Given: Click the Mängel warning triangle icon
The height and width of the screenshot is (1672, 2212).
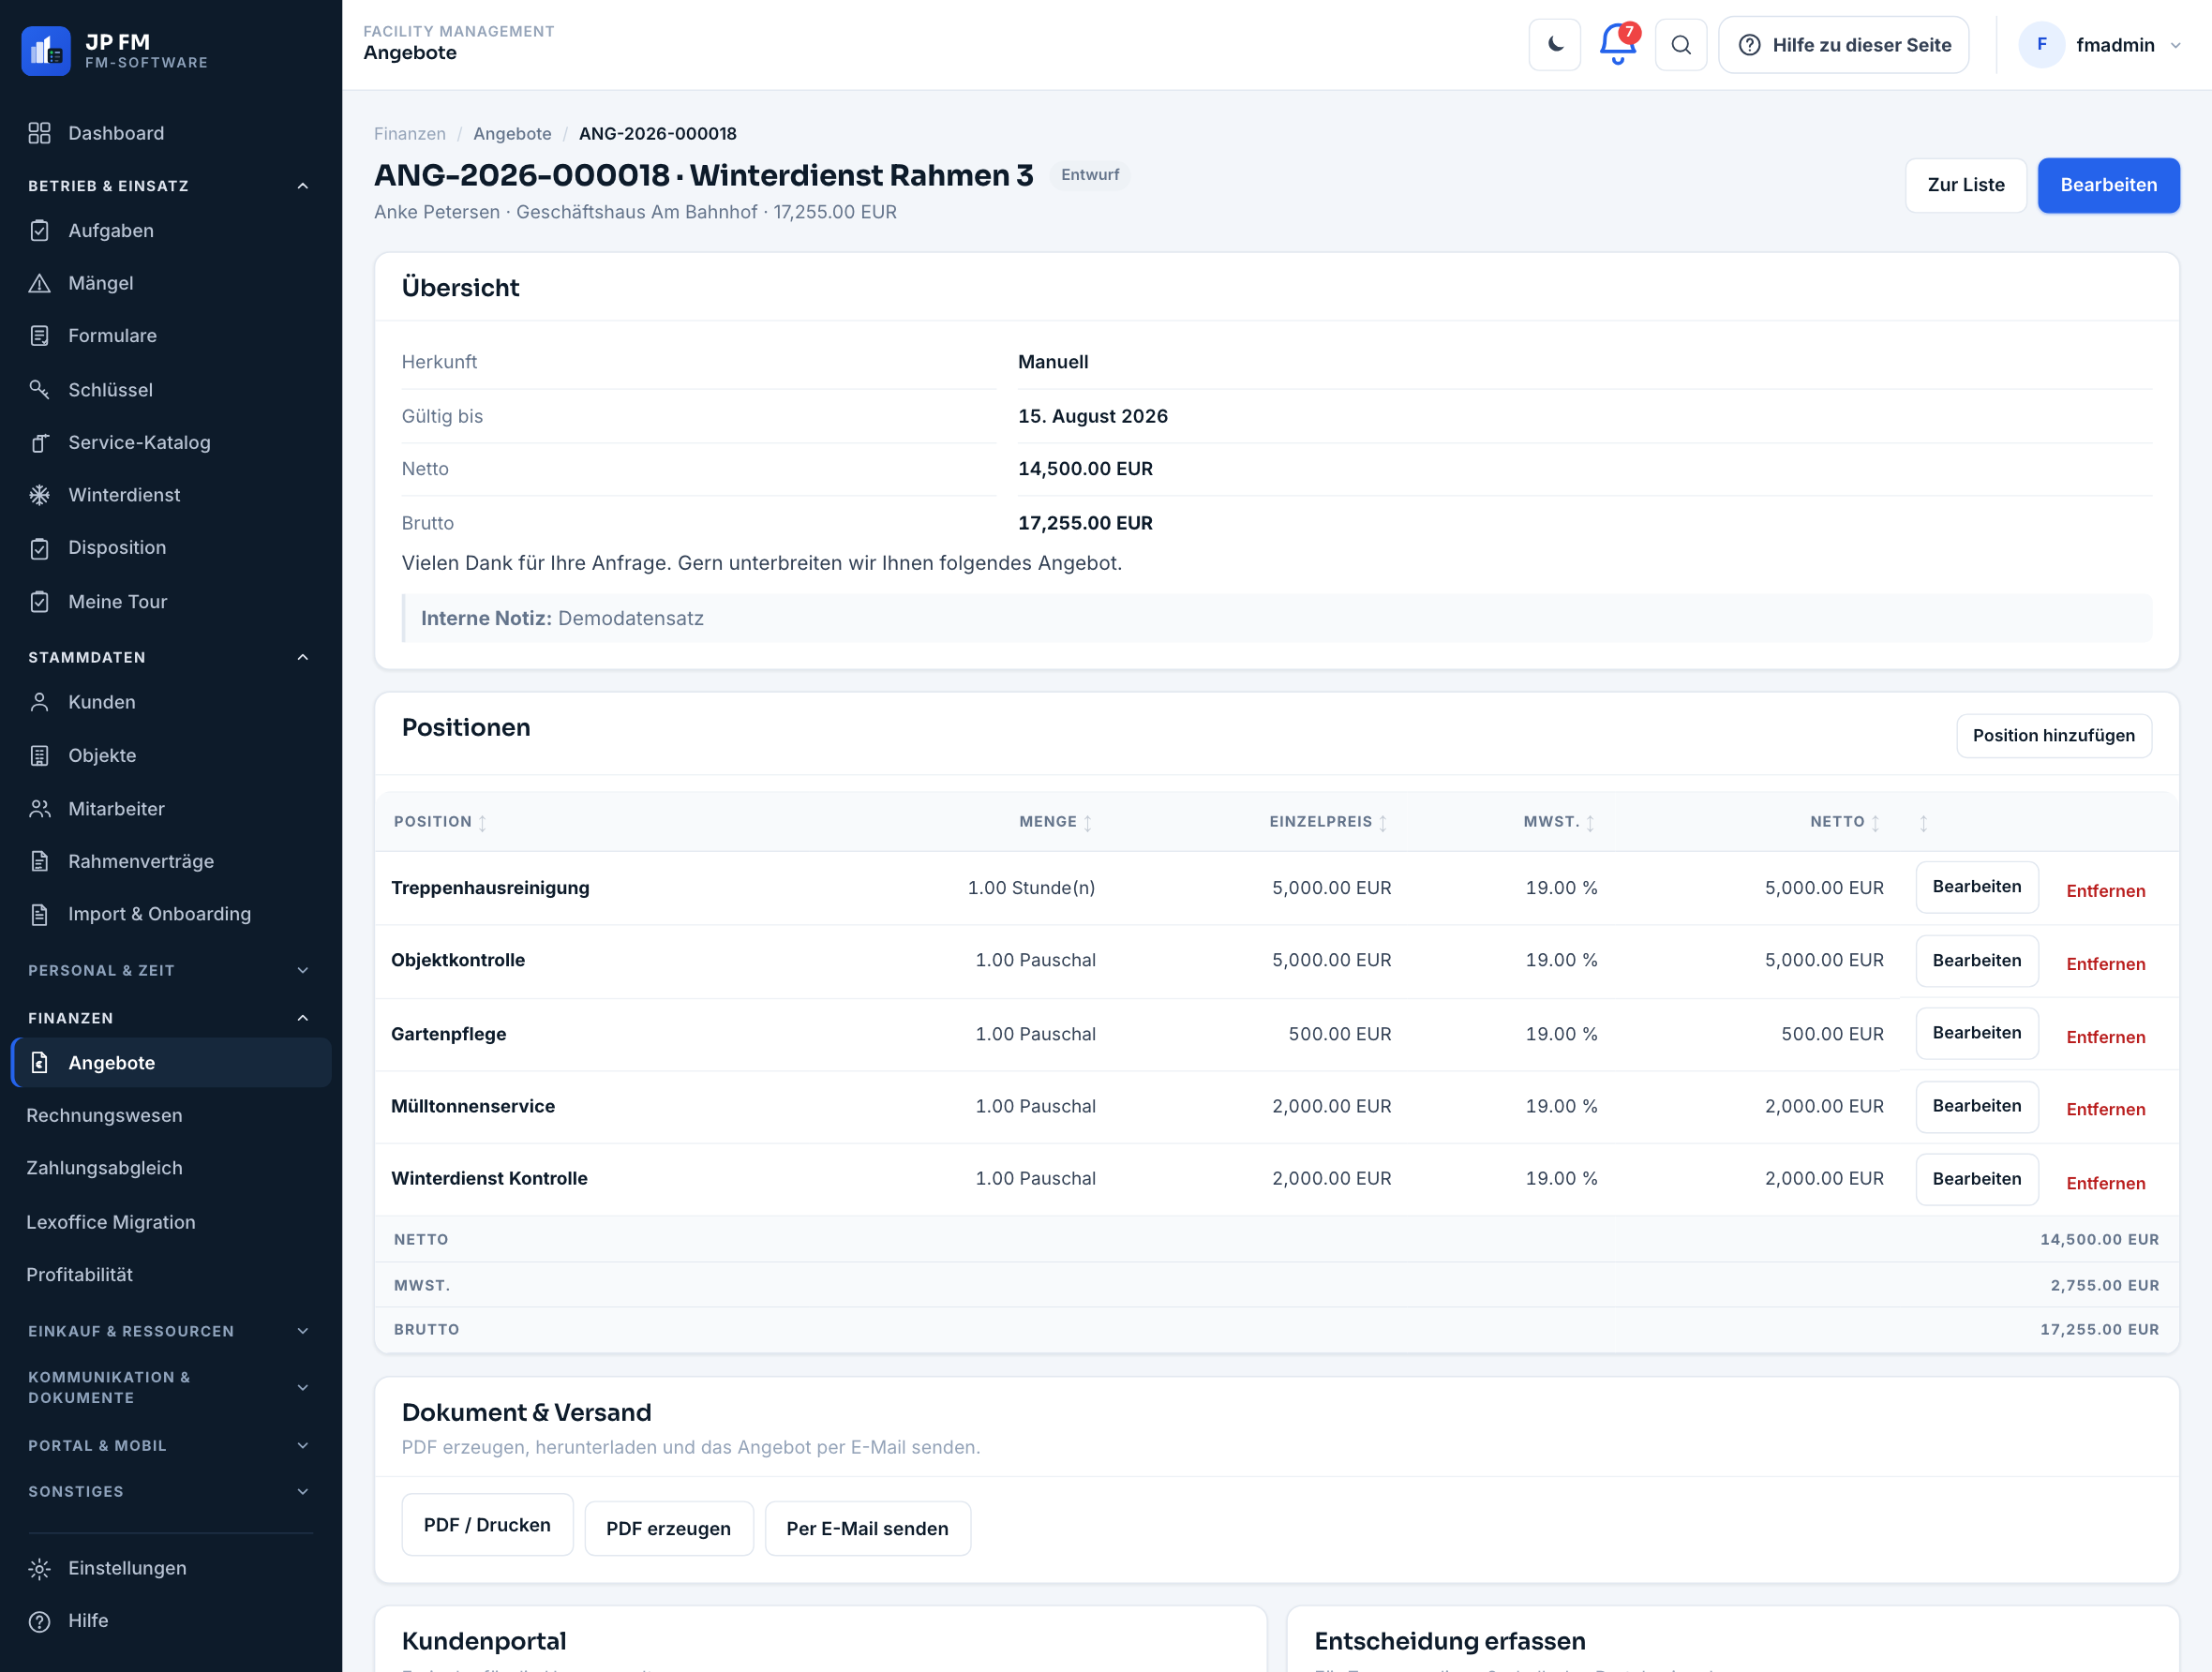Looking at the screenshot, I should pyautogui.click(x=39, y=283).
